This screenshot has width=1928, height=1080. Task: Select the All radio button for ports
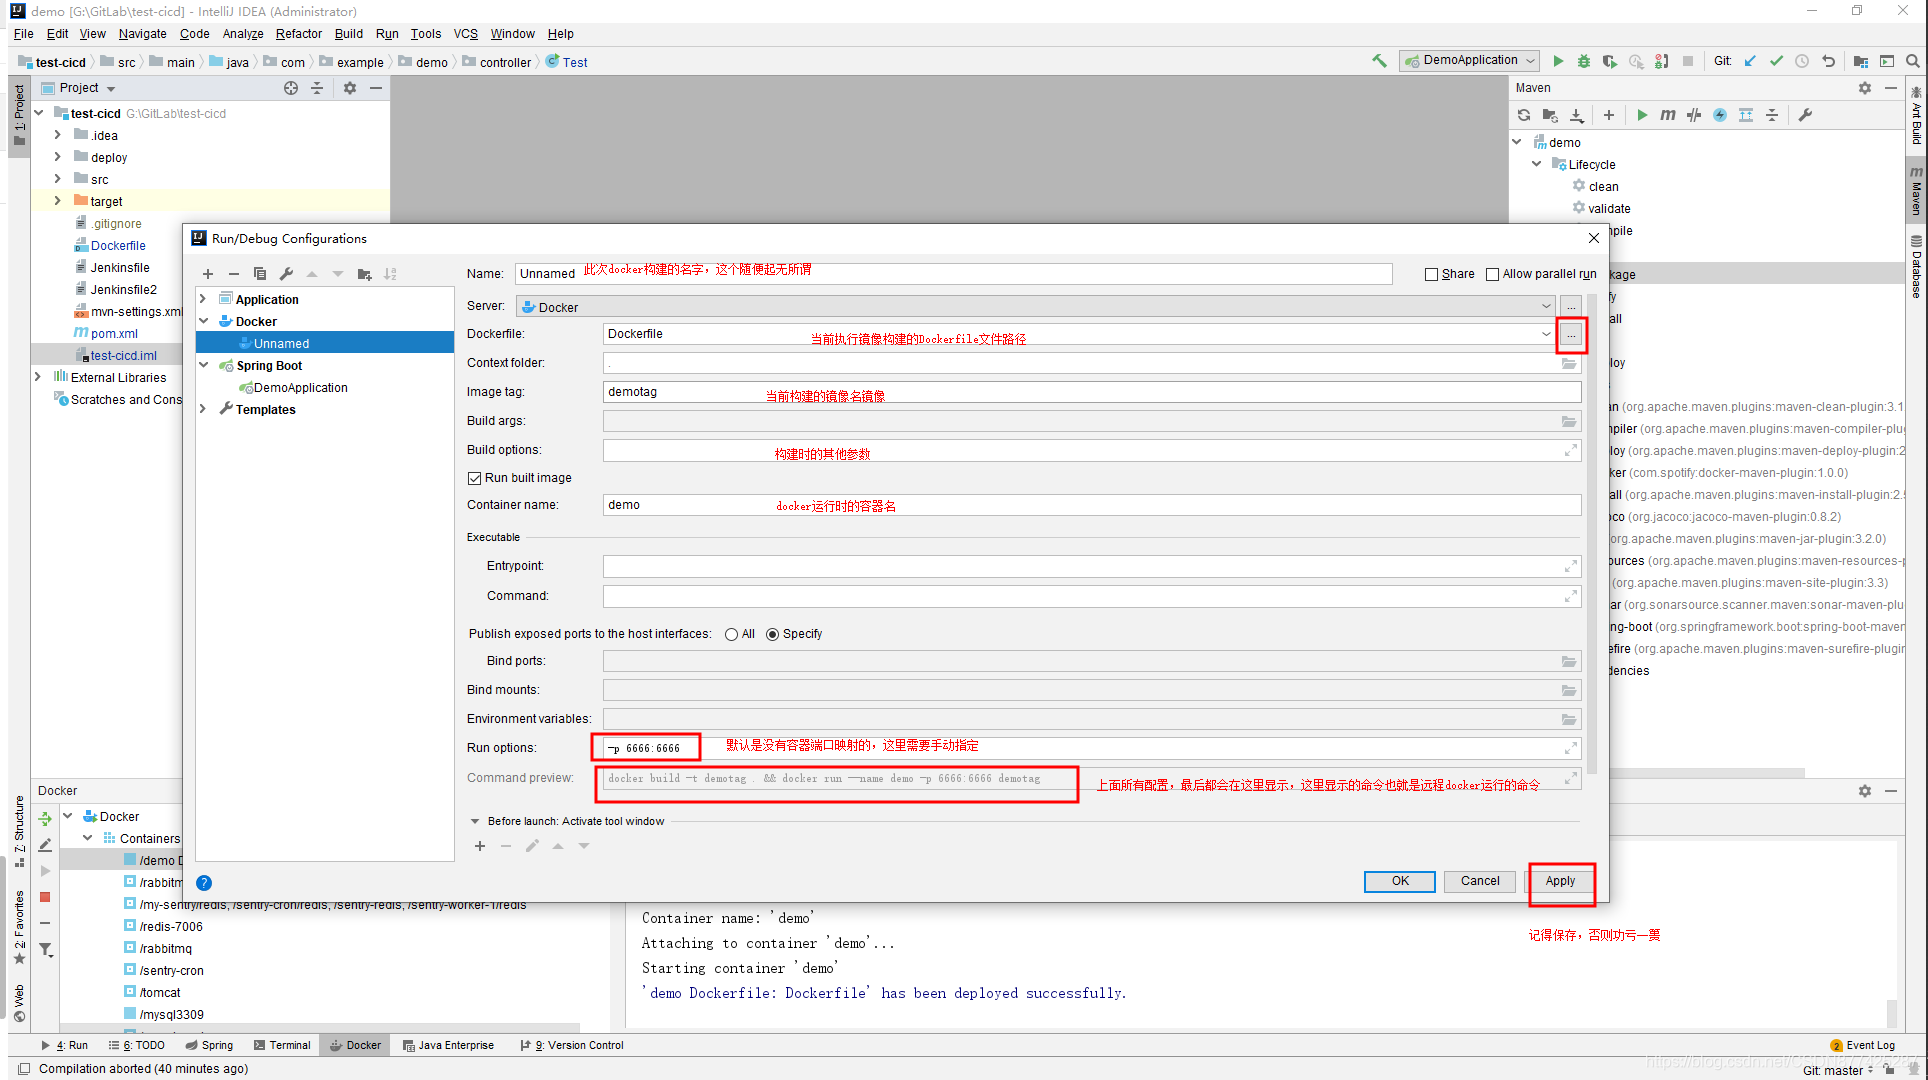click(732, 634)
